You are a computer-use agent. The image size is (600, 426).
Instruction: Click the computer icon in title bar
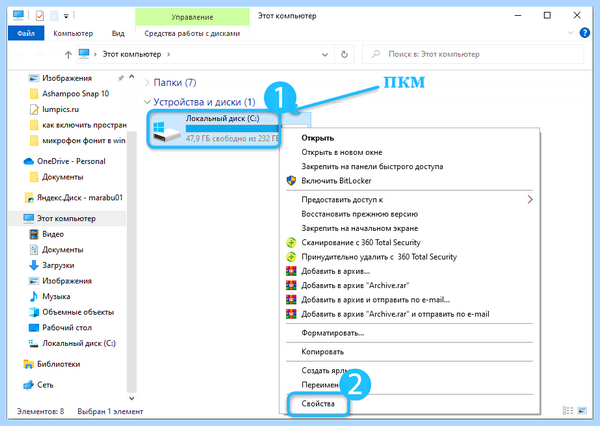(18, 15)
